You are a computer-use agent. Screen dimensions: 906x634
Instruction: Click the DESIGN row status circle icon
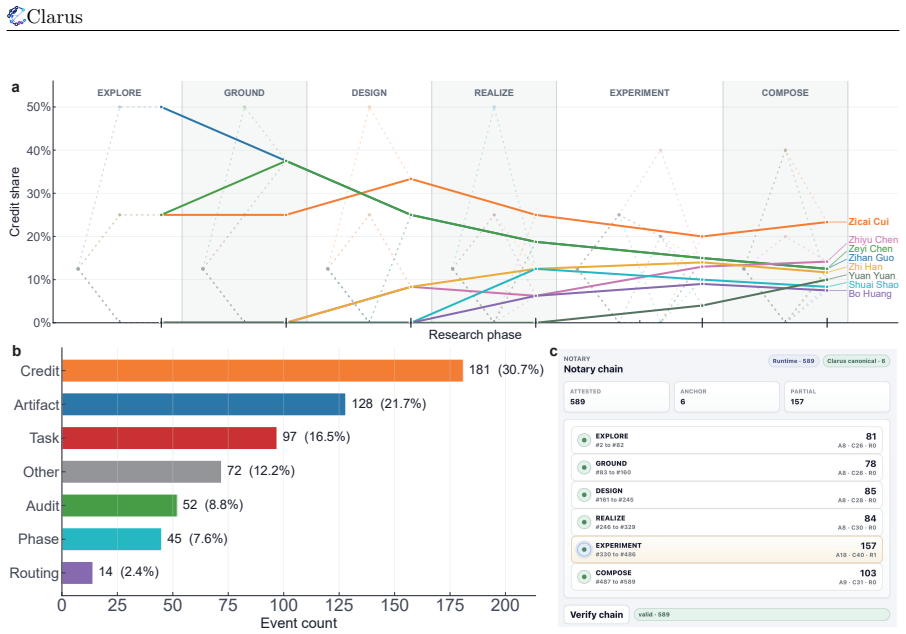[x=584, y=495]
